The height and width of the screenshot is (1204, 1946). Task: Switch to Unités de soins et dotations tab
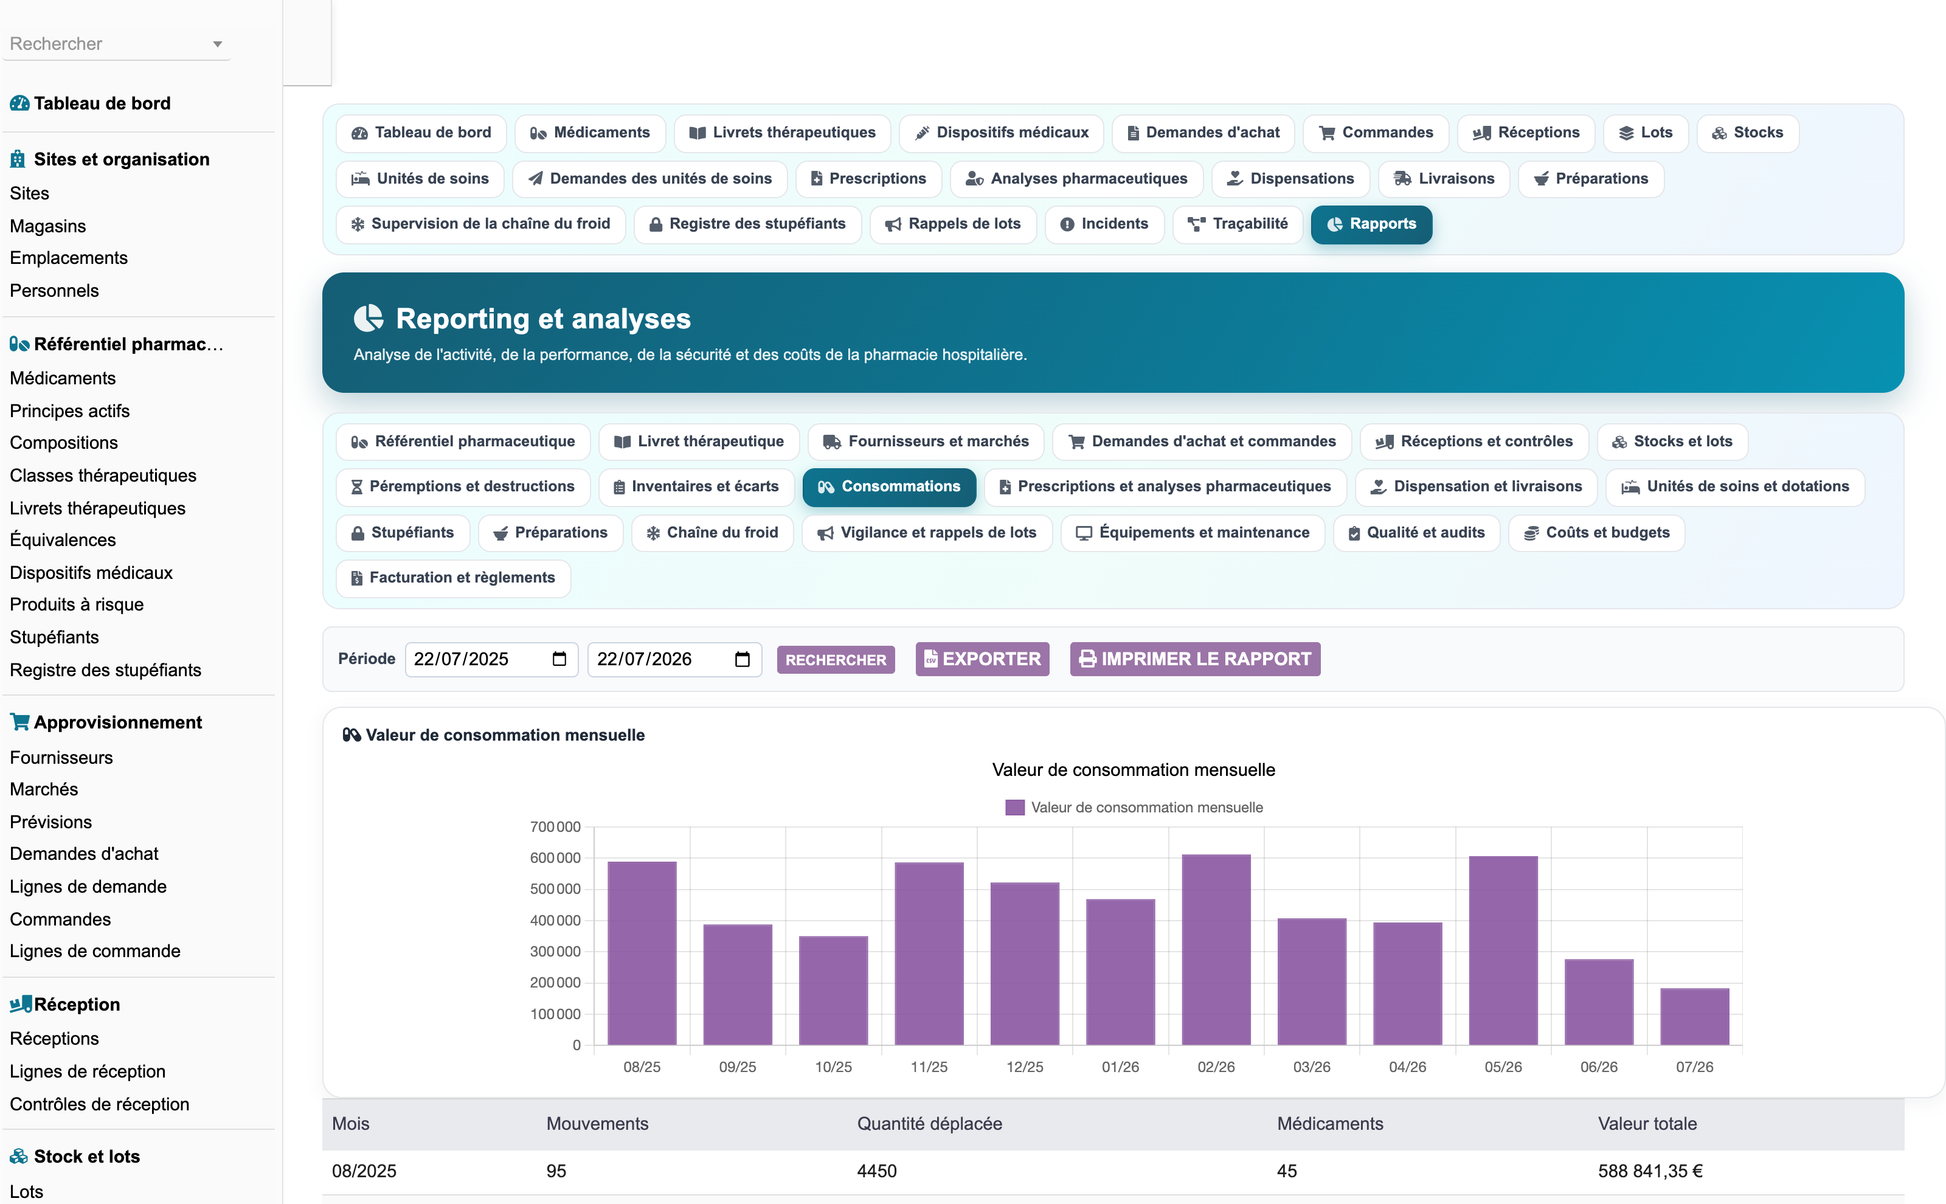point(1735,487)
